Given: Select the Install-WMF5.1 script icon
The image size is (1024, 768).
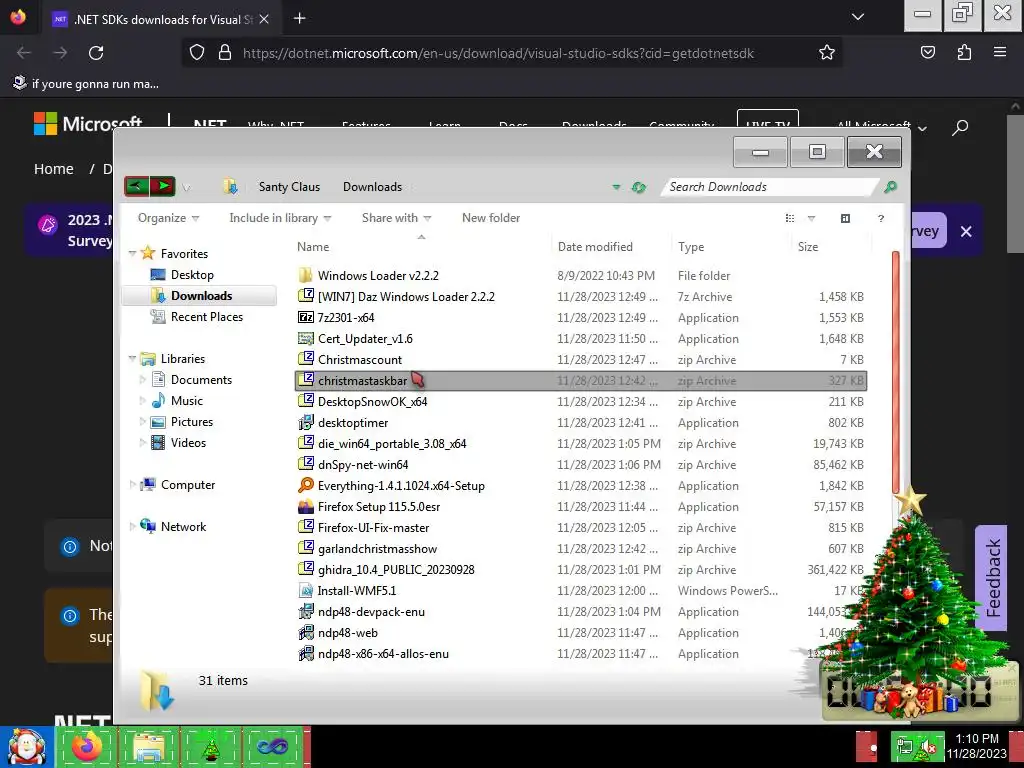Looking at the screenshot, I should click(x=306, y=590).
